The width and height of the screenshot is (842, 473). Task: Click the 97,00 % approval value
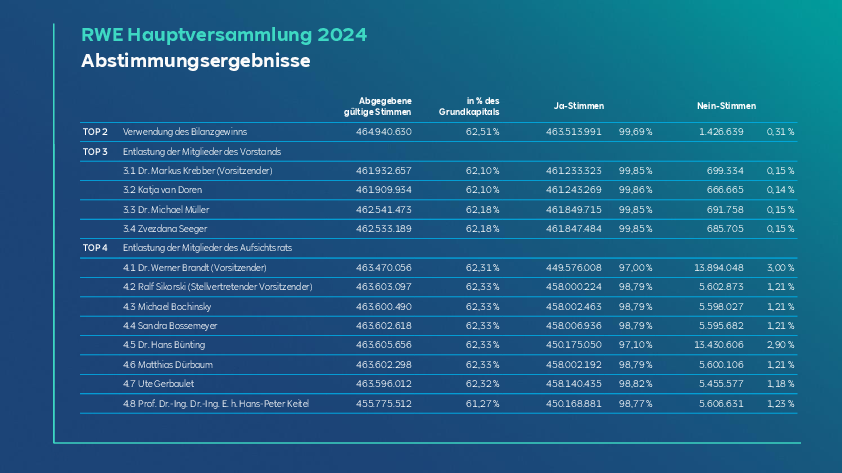635,268
